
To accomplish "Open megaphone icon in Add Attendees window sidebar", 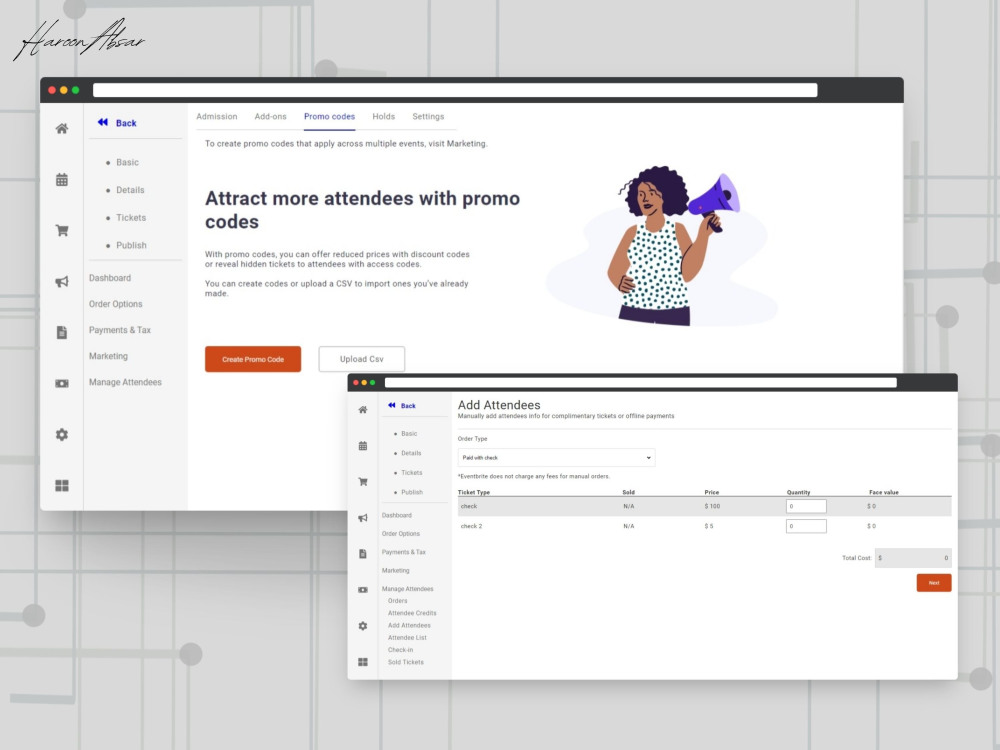I will pos(363,518).
